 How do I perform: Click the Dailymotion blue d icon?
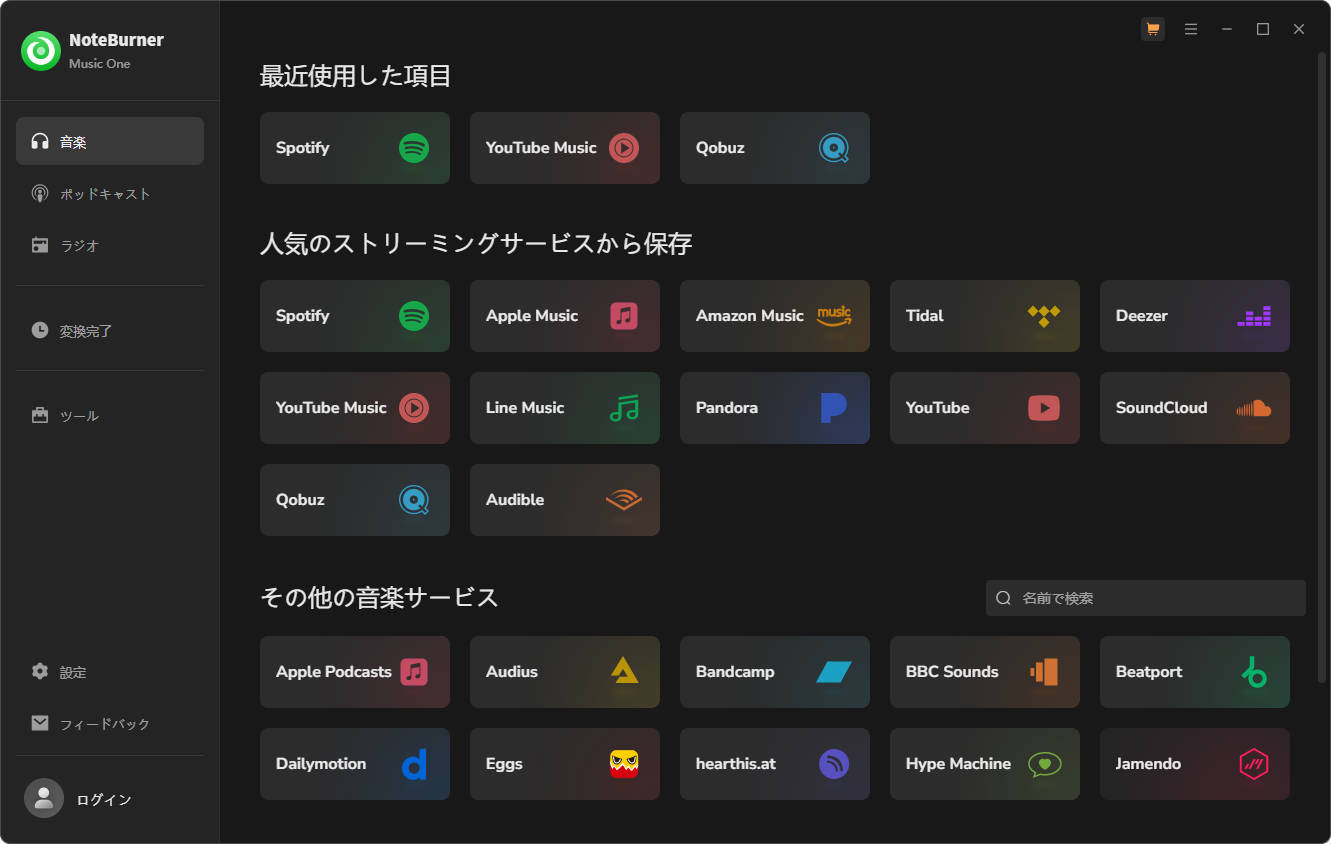pyautogui.click(x=414, y=765)
